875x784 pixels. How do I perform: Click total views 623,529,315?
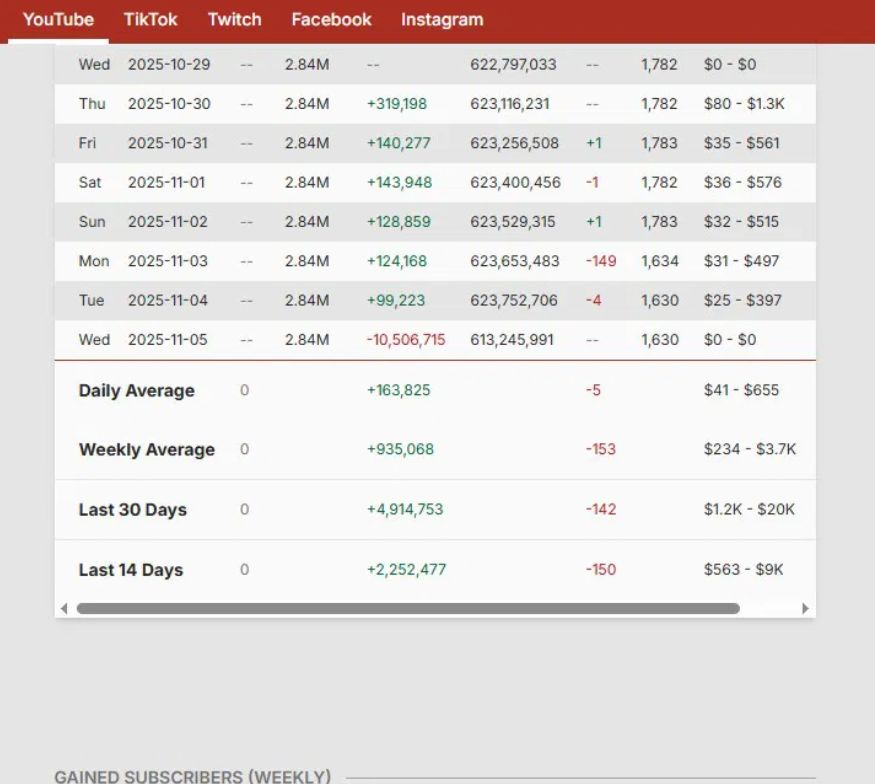(x=512, y=222)
